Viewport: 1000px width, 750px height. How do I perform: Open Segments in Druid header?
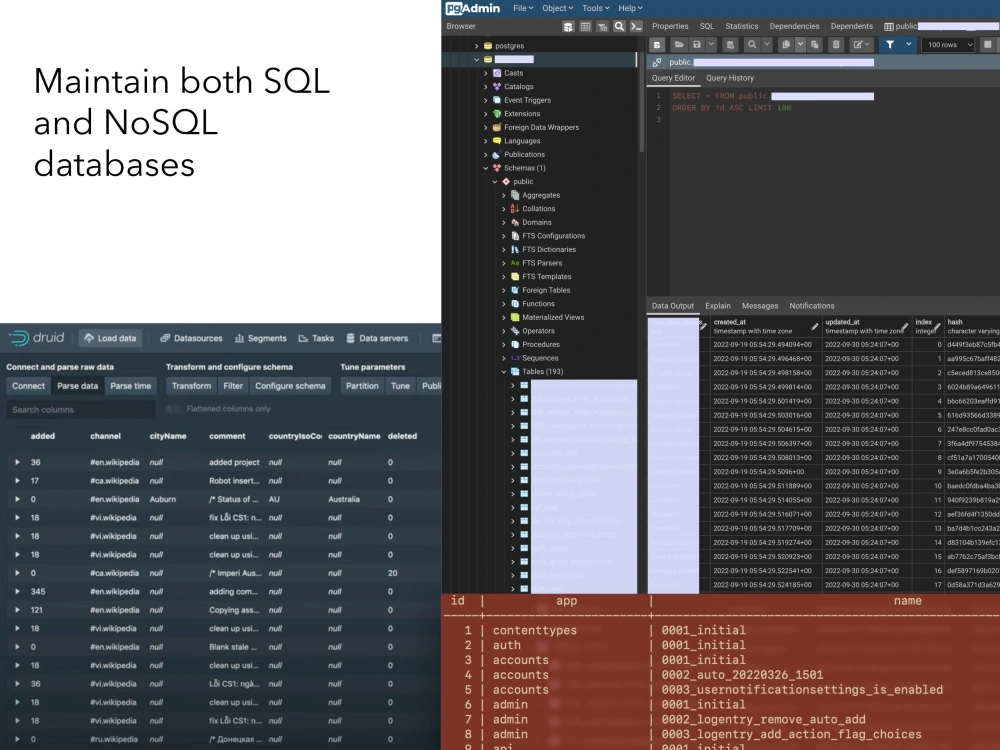[x=261, y=338]
